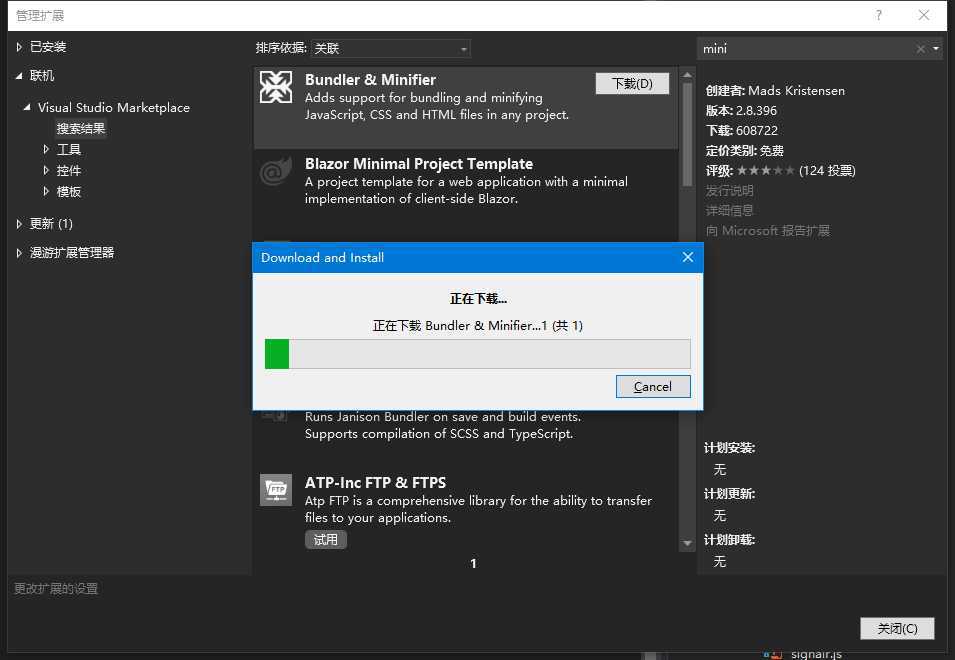955x660 pixels.
Task: Collapse the Visual Studio Marketplace node
Action: (27, 107)
